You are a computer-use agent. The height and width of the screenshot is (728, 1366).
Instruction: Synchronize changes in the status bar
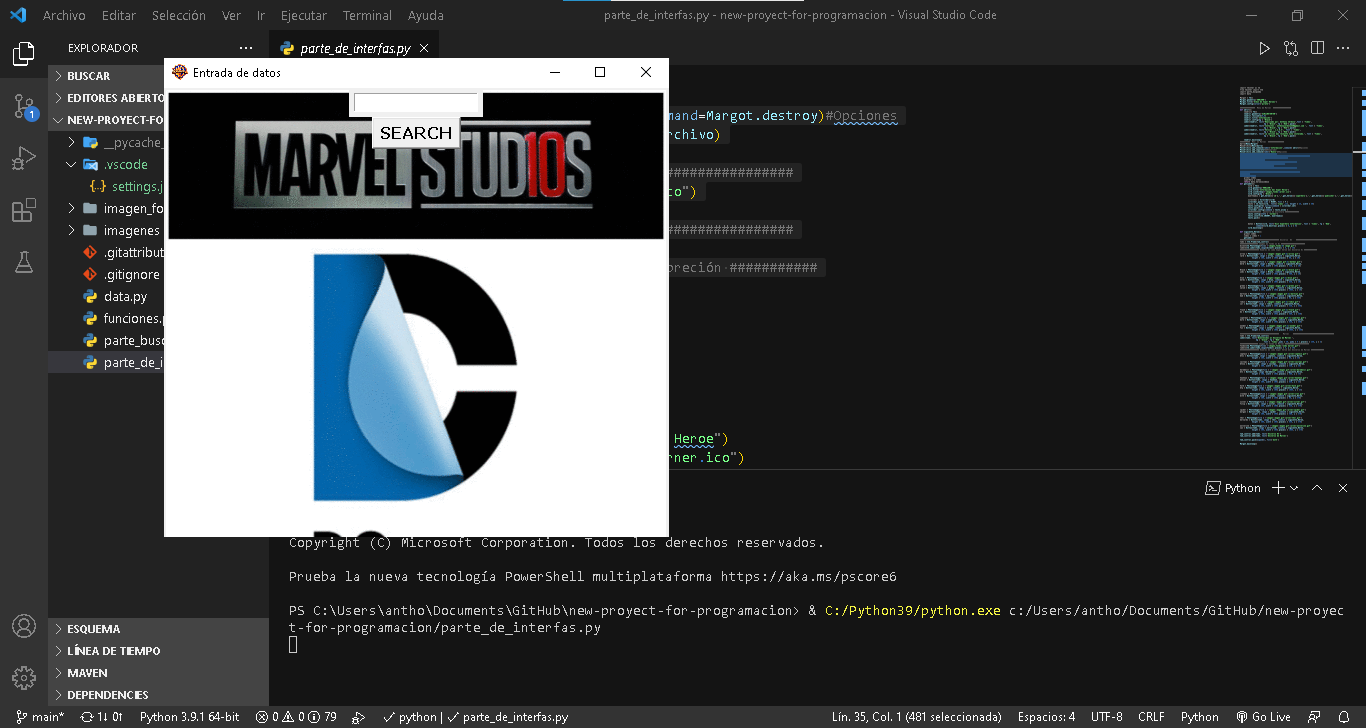102,717
